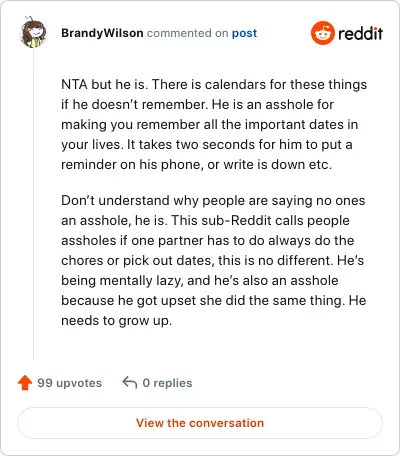Screen dimensions: 400x456
Task: Follow the blue "post" link
Action: 244,33
